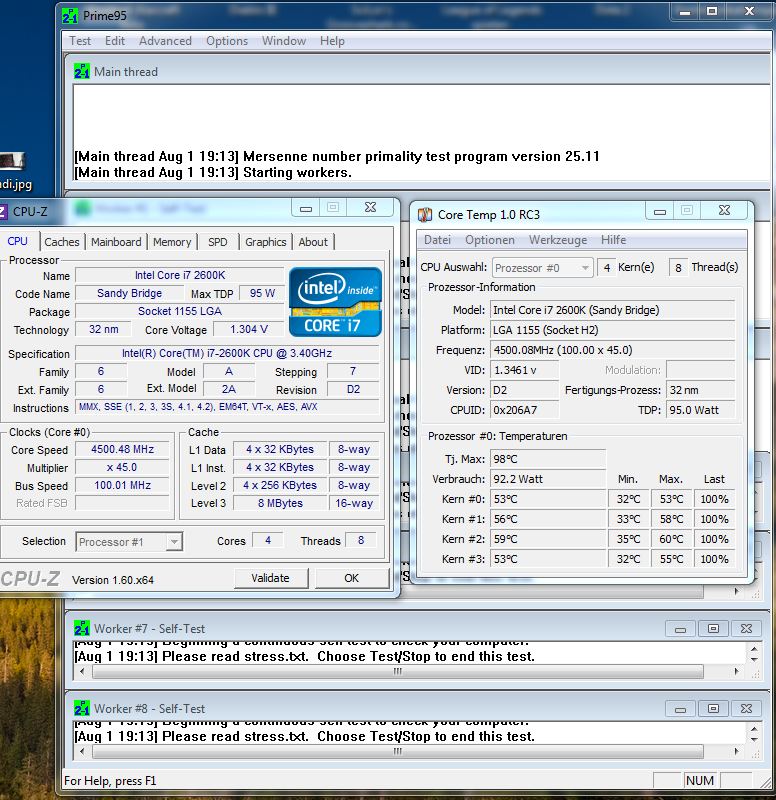Click the Main thread window icon

82,71
